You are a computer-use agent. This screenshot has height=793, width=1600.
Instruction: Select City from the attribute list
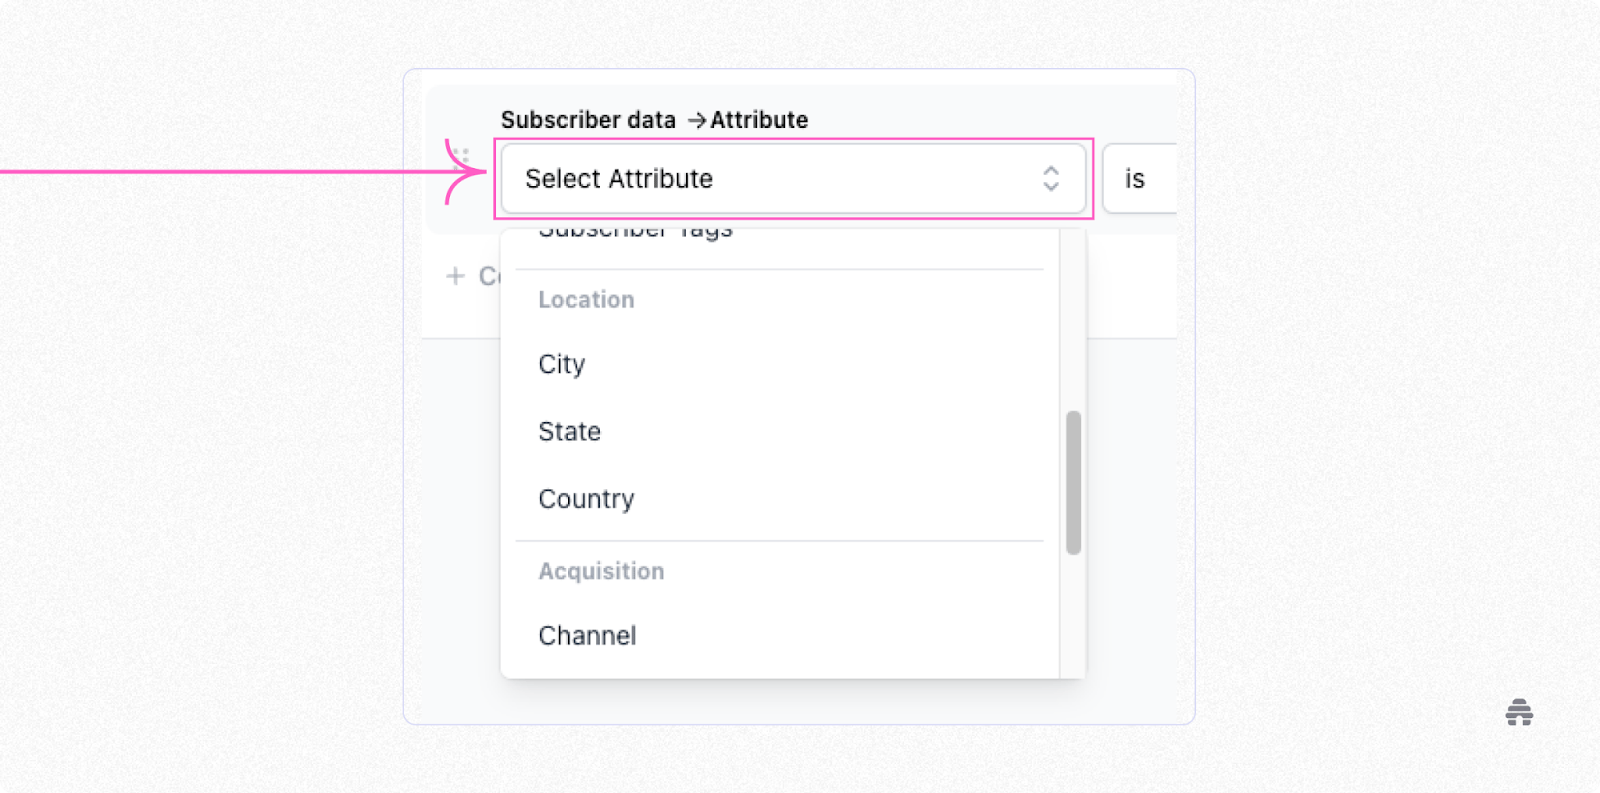pos(562,364)
